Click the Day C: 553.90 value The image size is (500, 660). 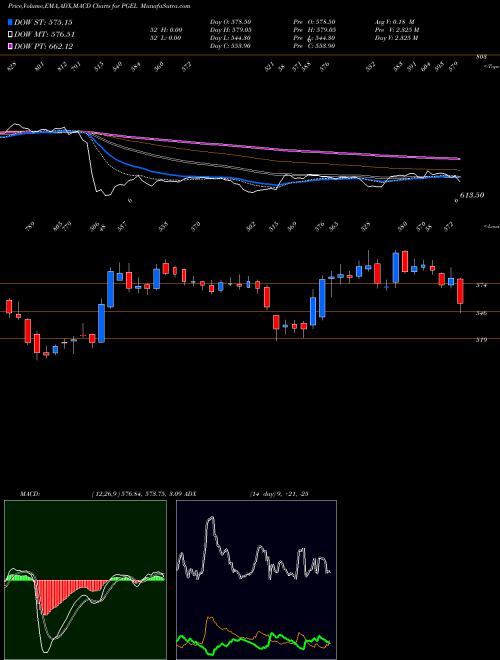point(230,46)
